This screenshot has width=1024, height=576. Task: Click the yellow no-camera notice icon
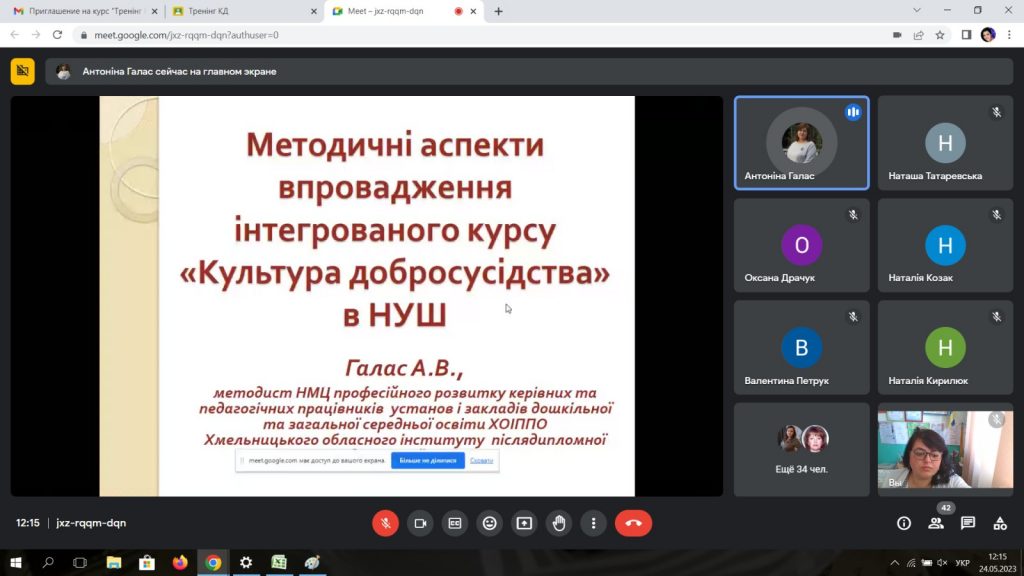[22, 71]
